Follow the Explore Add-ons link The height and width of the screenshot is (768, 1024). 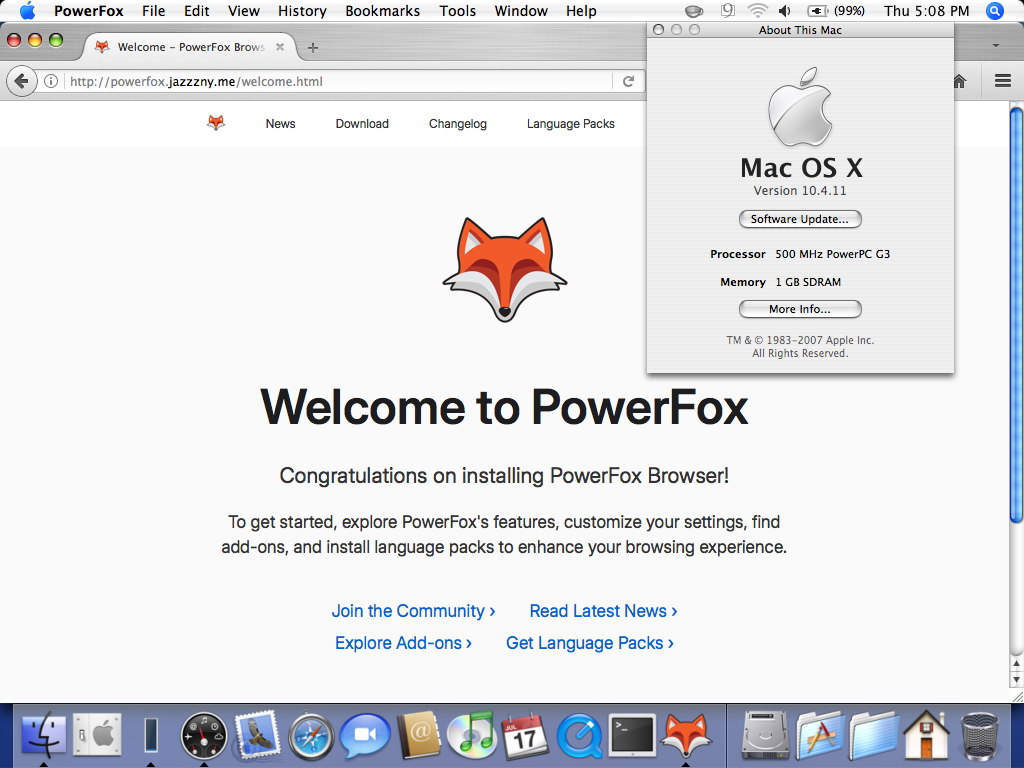click(x=403, y=643)
